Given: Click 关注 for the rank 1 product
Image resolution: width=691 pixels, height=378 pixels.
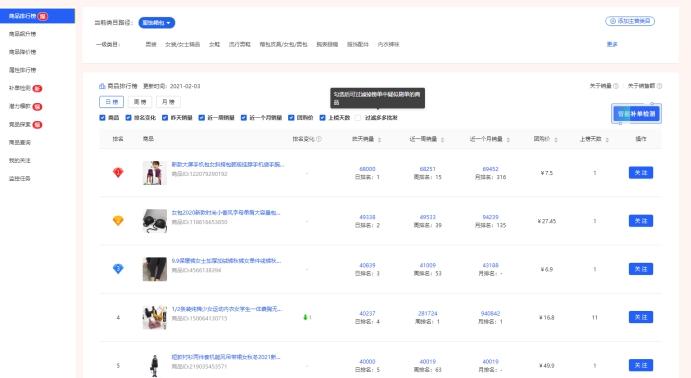Looking at the screenshot, I should [x=641, y=173].
